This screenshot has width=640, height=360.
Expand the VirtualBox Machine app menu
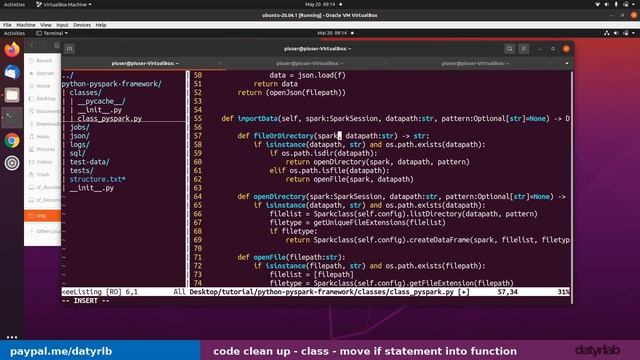click(x=64, y=4)
